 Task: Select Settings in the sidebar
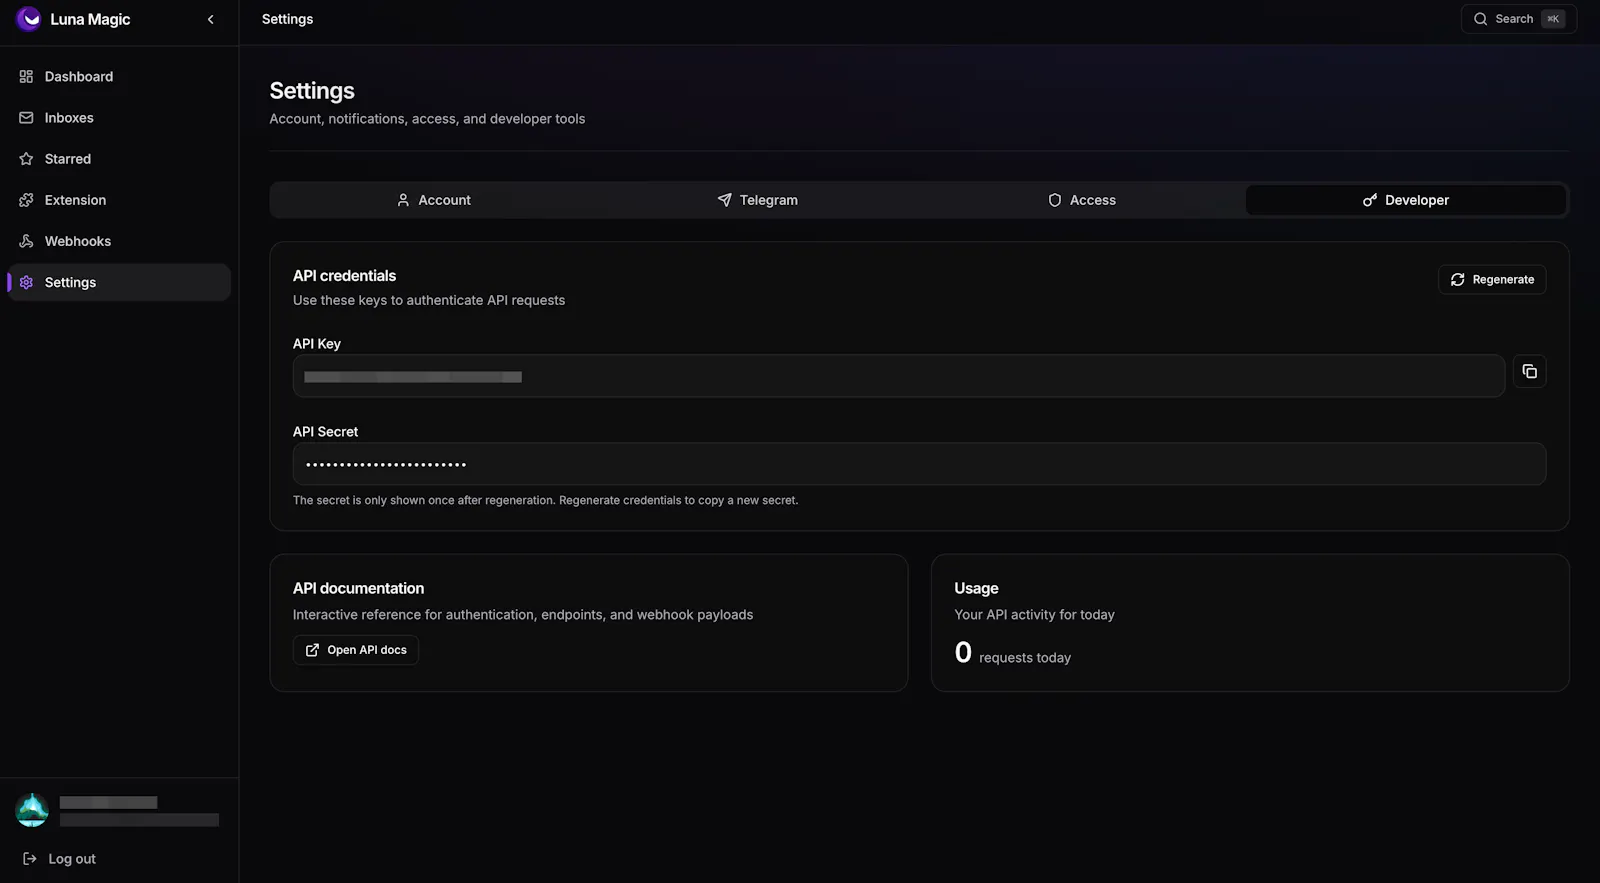119,282
